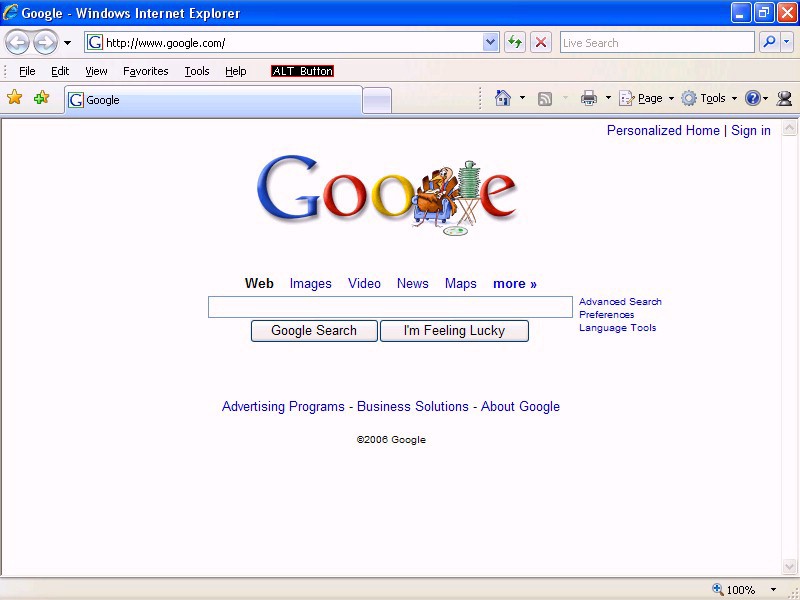
Task: Minimize the Internet Explorer window
Action: tap(740, 13)
